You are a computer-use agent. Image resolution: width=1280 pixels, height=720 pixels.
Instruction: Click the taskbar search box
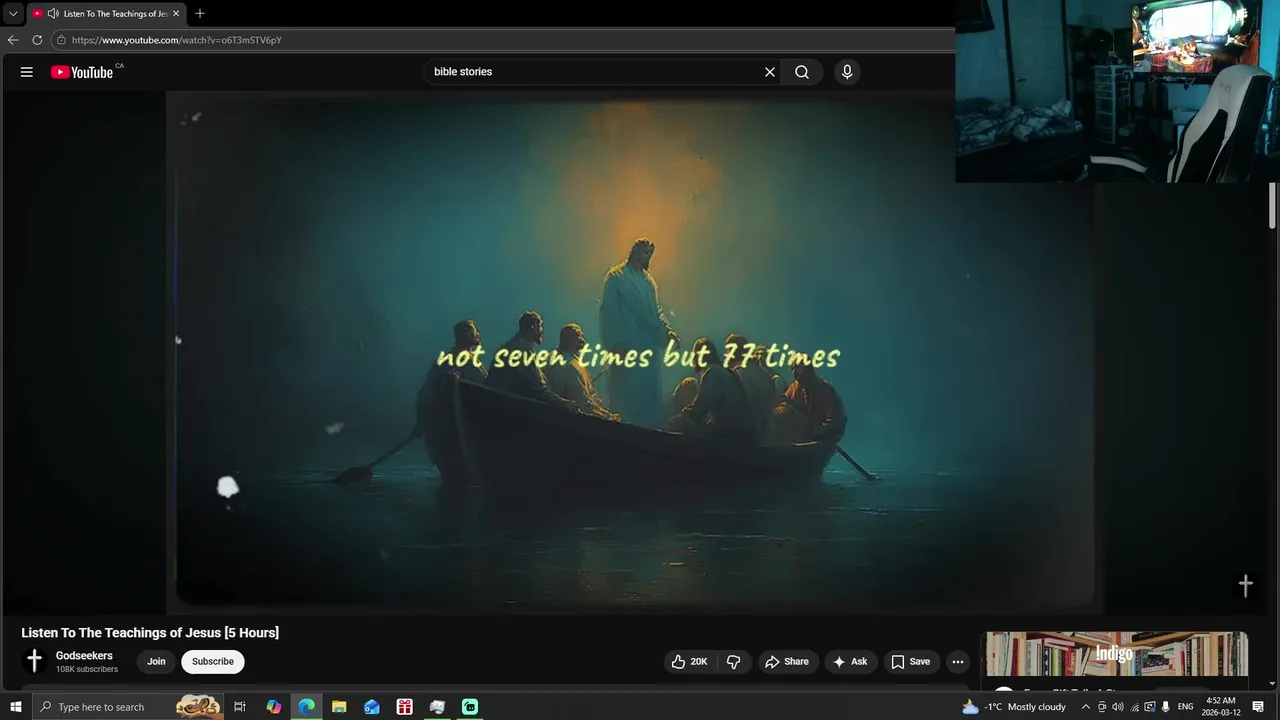click(129, 707)
